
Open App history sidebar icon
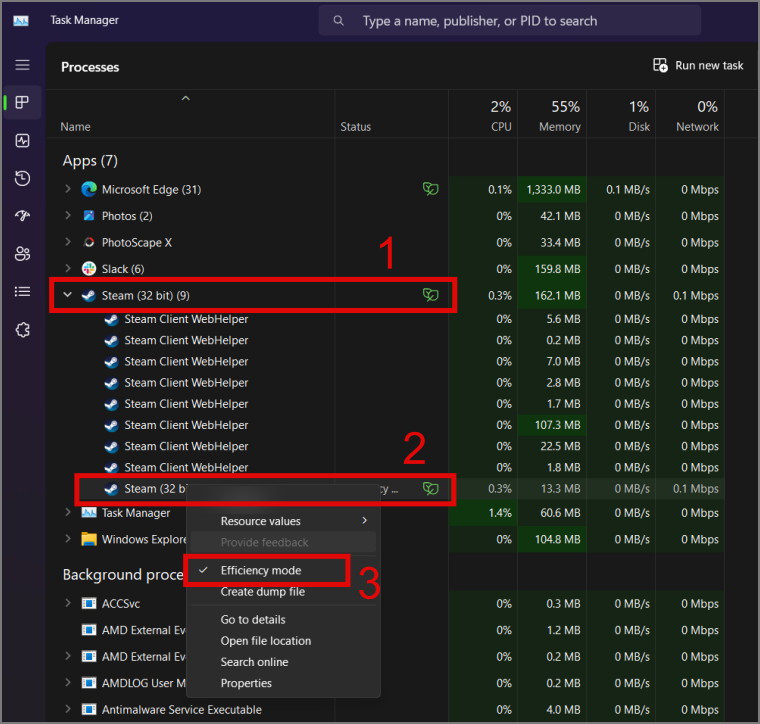click(x=22, y=178)
